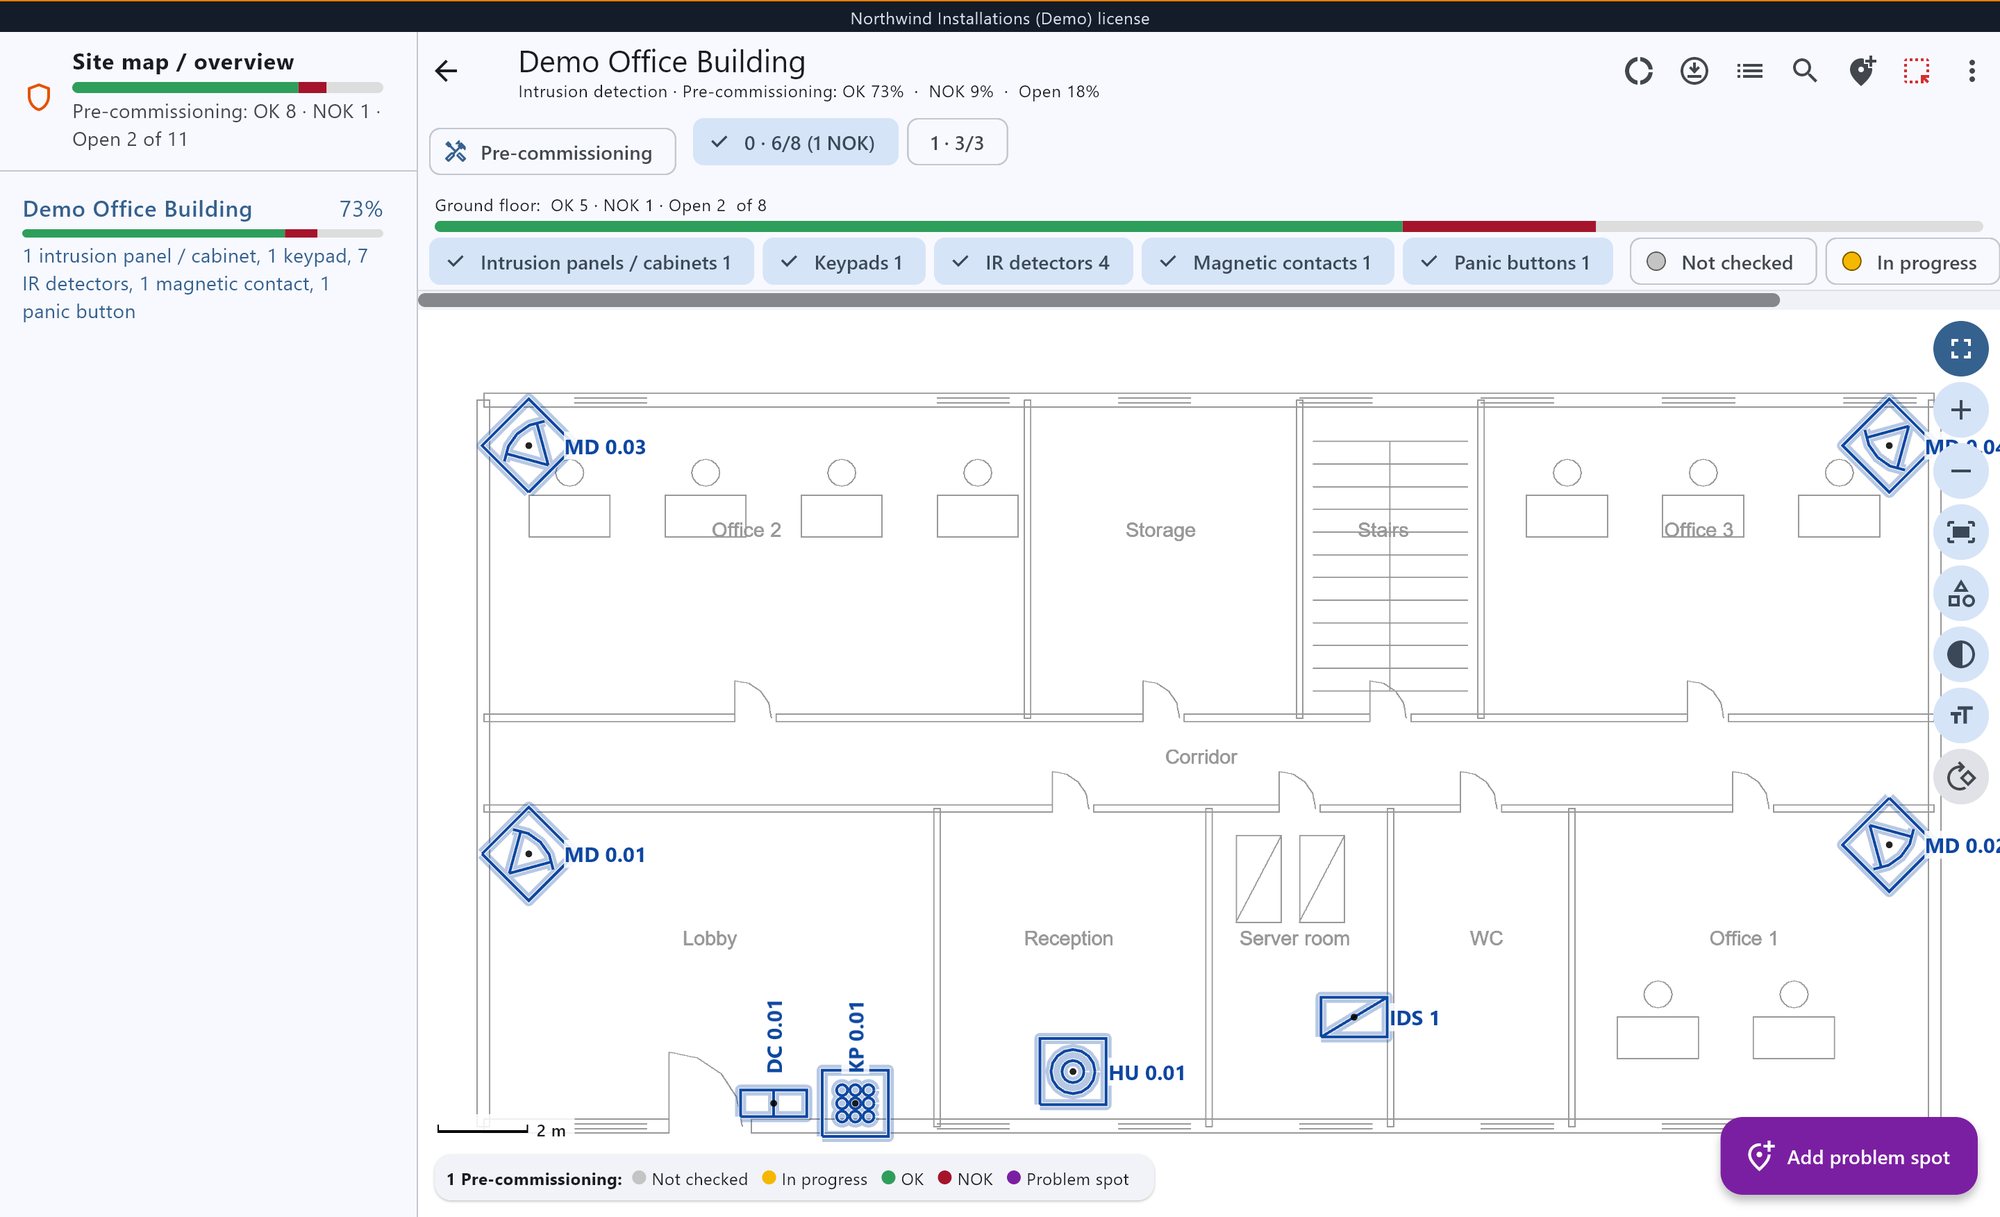Toggle the Not checked status filter

point(1722,262)
